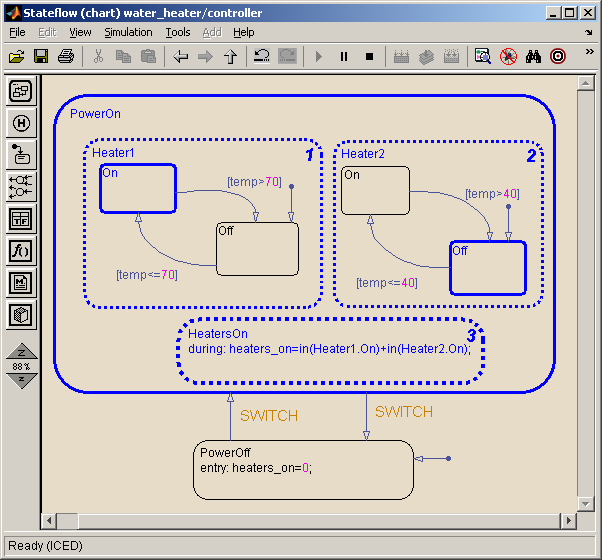The height and width of the screenshot is (560, 602).
Task: Click the Up to parent arrow icon
Action: click(x=230, y=57)
